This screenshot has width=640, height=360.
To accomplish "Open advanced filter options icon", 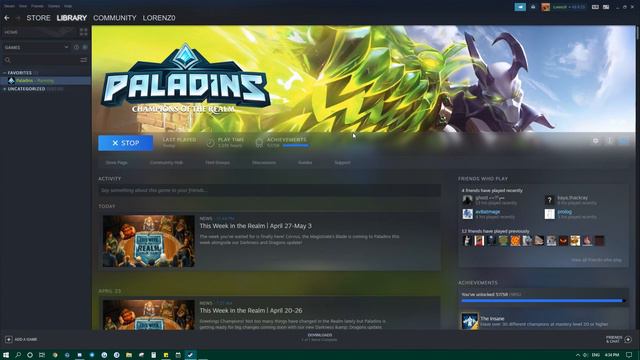I will pyautogui.click(x=84, y=60).
